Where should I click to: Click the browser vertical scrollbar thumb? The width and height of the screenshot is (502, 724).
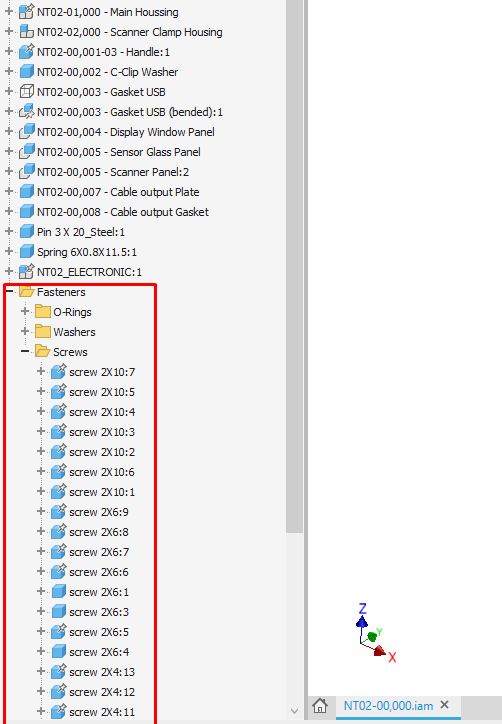pos(294,266)
